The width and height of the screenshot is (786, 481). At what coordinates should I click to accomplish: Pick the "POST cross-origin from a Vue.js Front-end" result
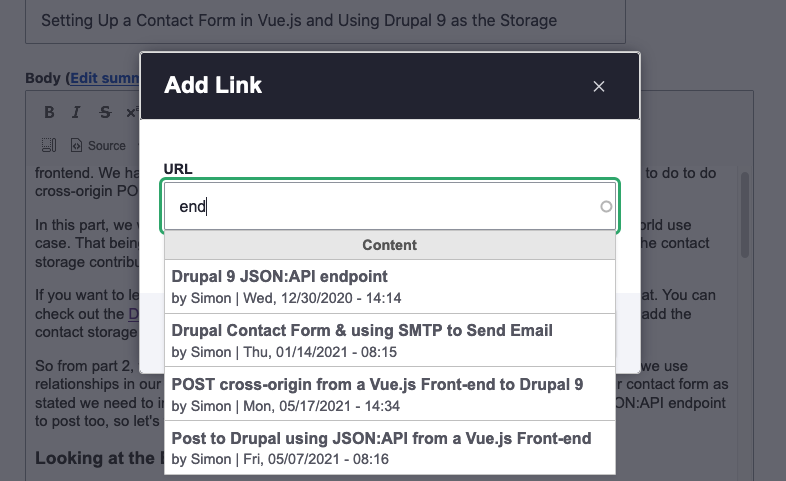click(x=389, y=394)
